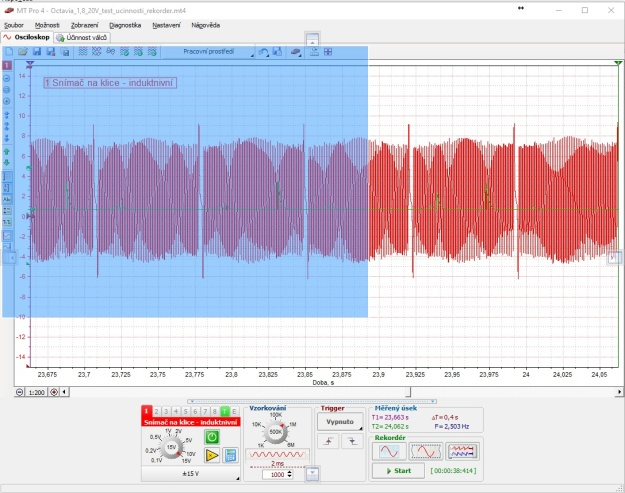Select the dotted-frame sine recorder mode button
625x493 pixels.
(x=426, y=452)
